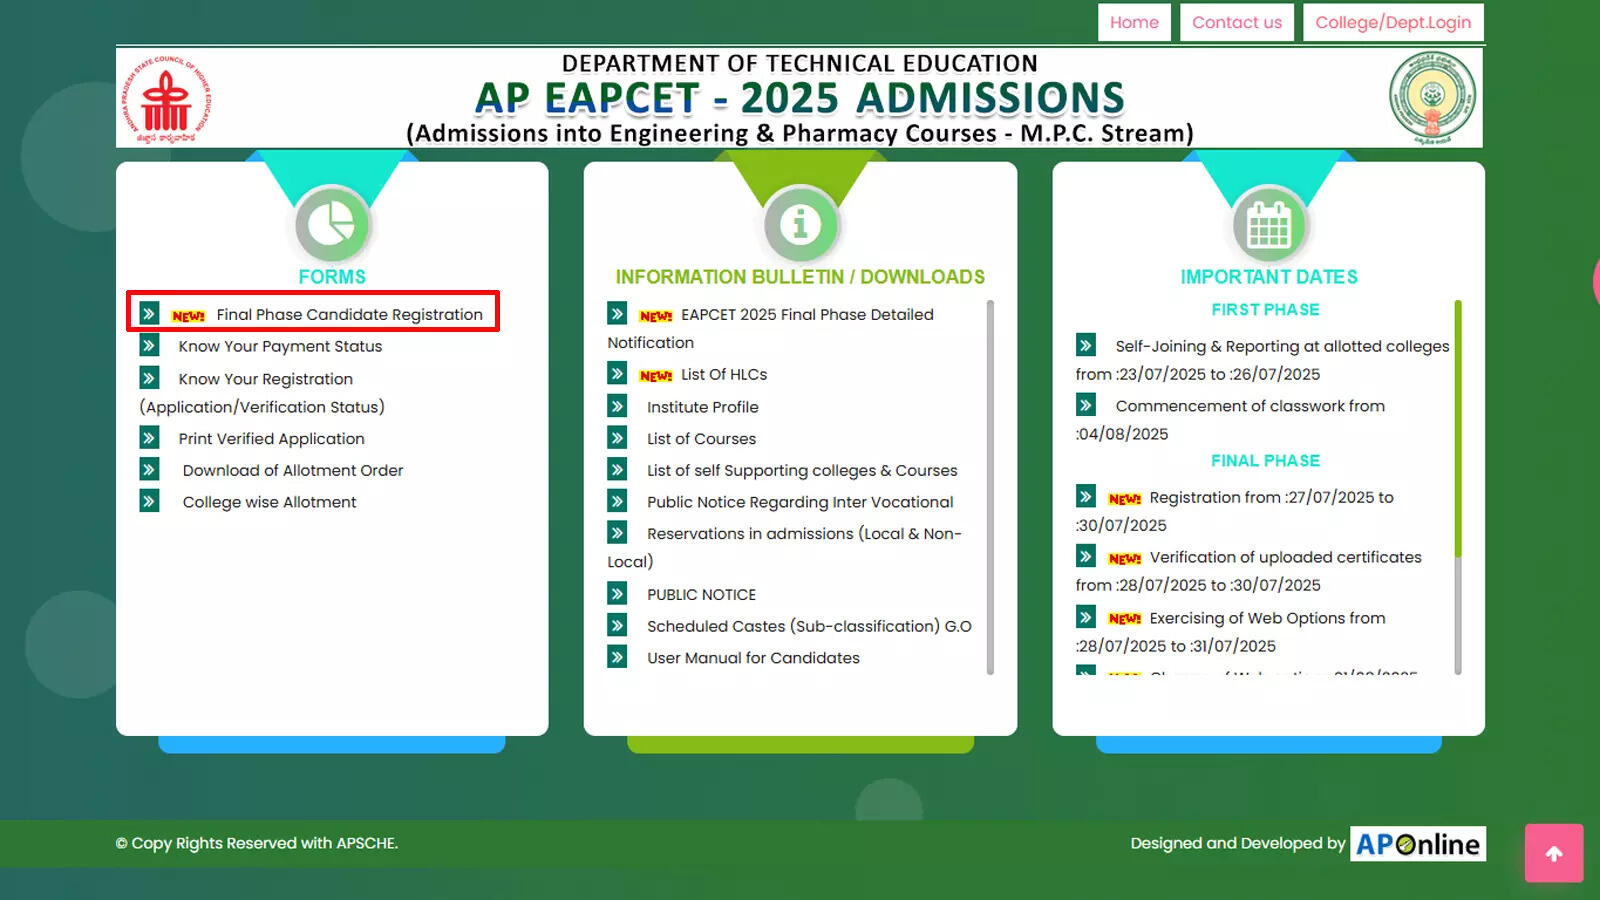1600x900 pixels.
Task: Open Print Verified Application link
Action: (x=271, y=439)
